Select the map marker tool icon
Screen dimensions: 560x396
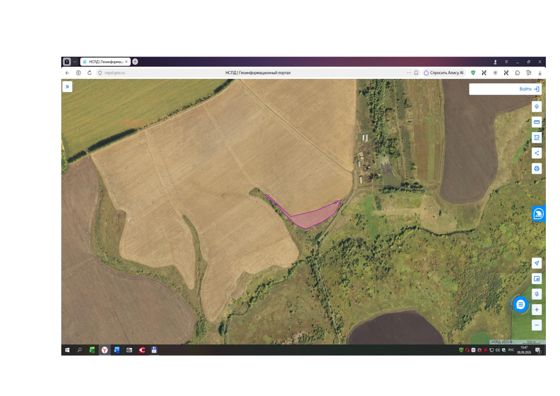coord(536,107)
